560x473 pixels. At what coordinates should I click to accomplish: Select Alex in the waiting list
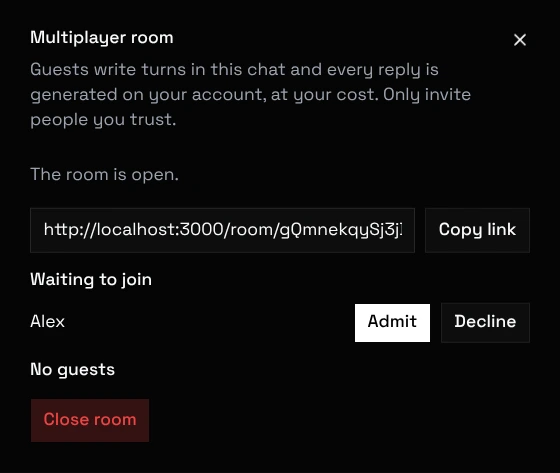48,321
